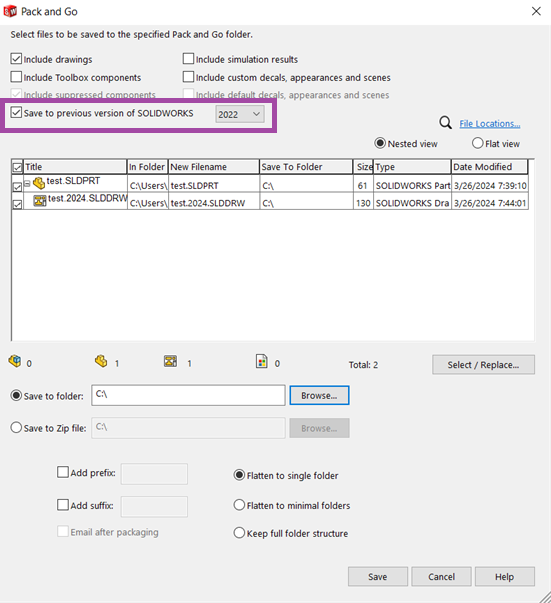
Task: Click the Total: 2 label
Action: click(363, 365)
